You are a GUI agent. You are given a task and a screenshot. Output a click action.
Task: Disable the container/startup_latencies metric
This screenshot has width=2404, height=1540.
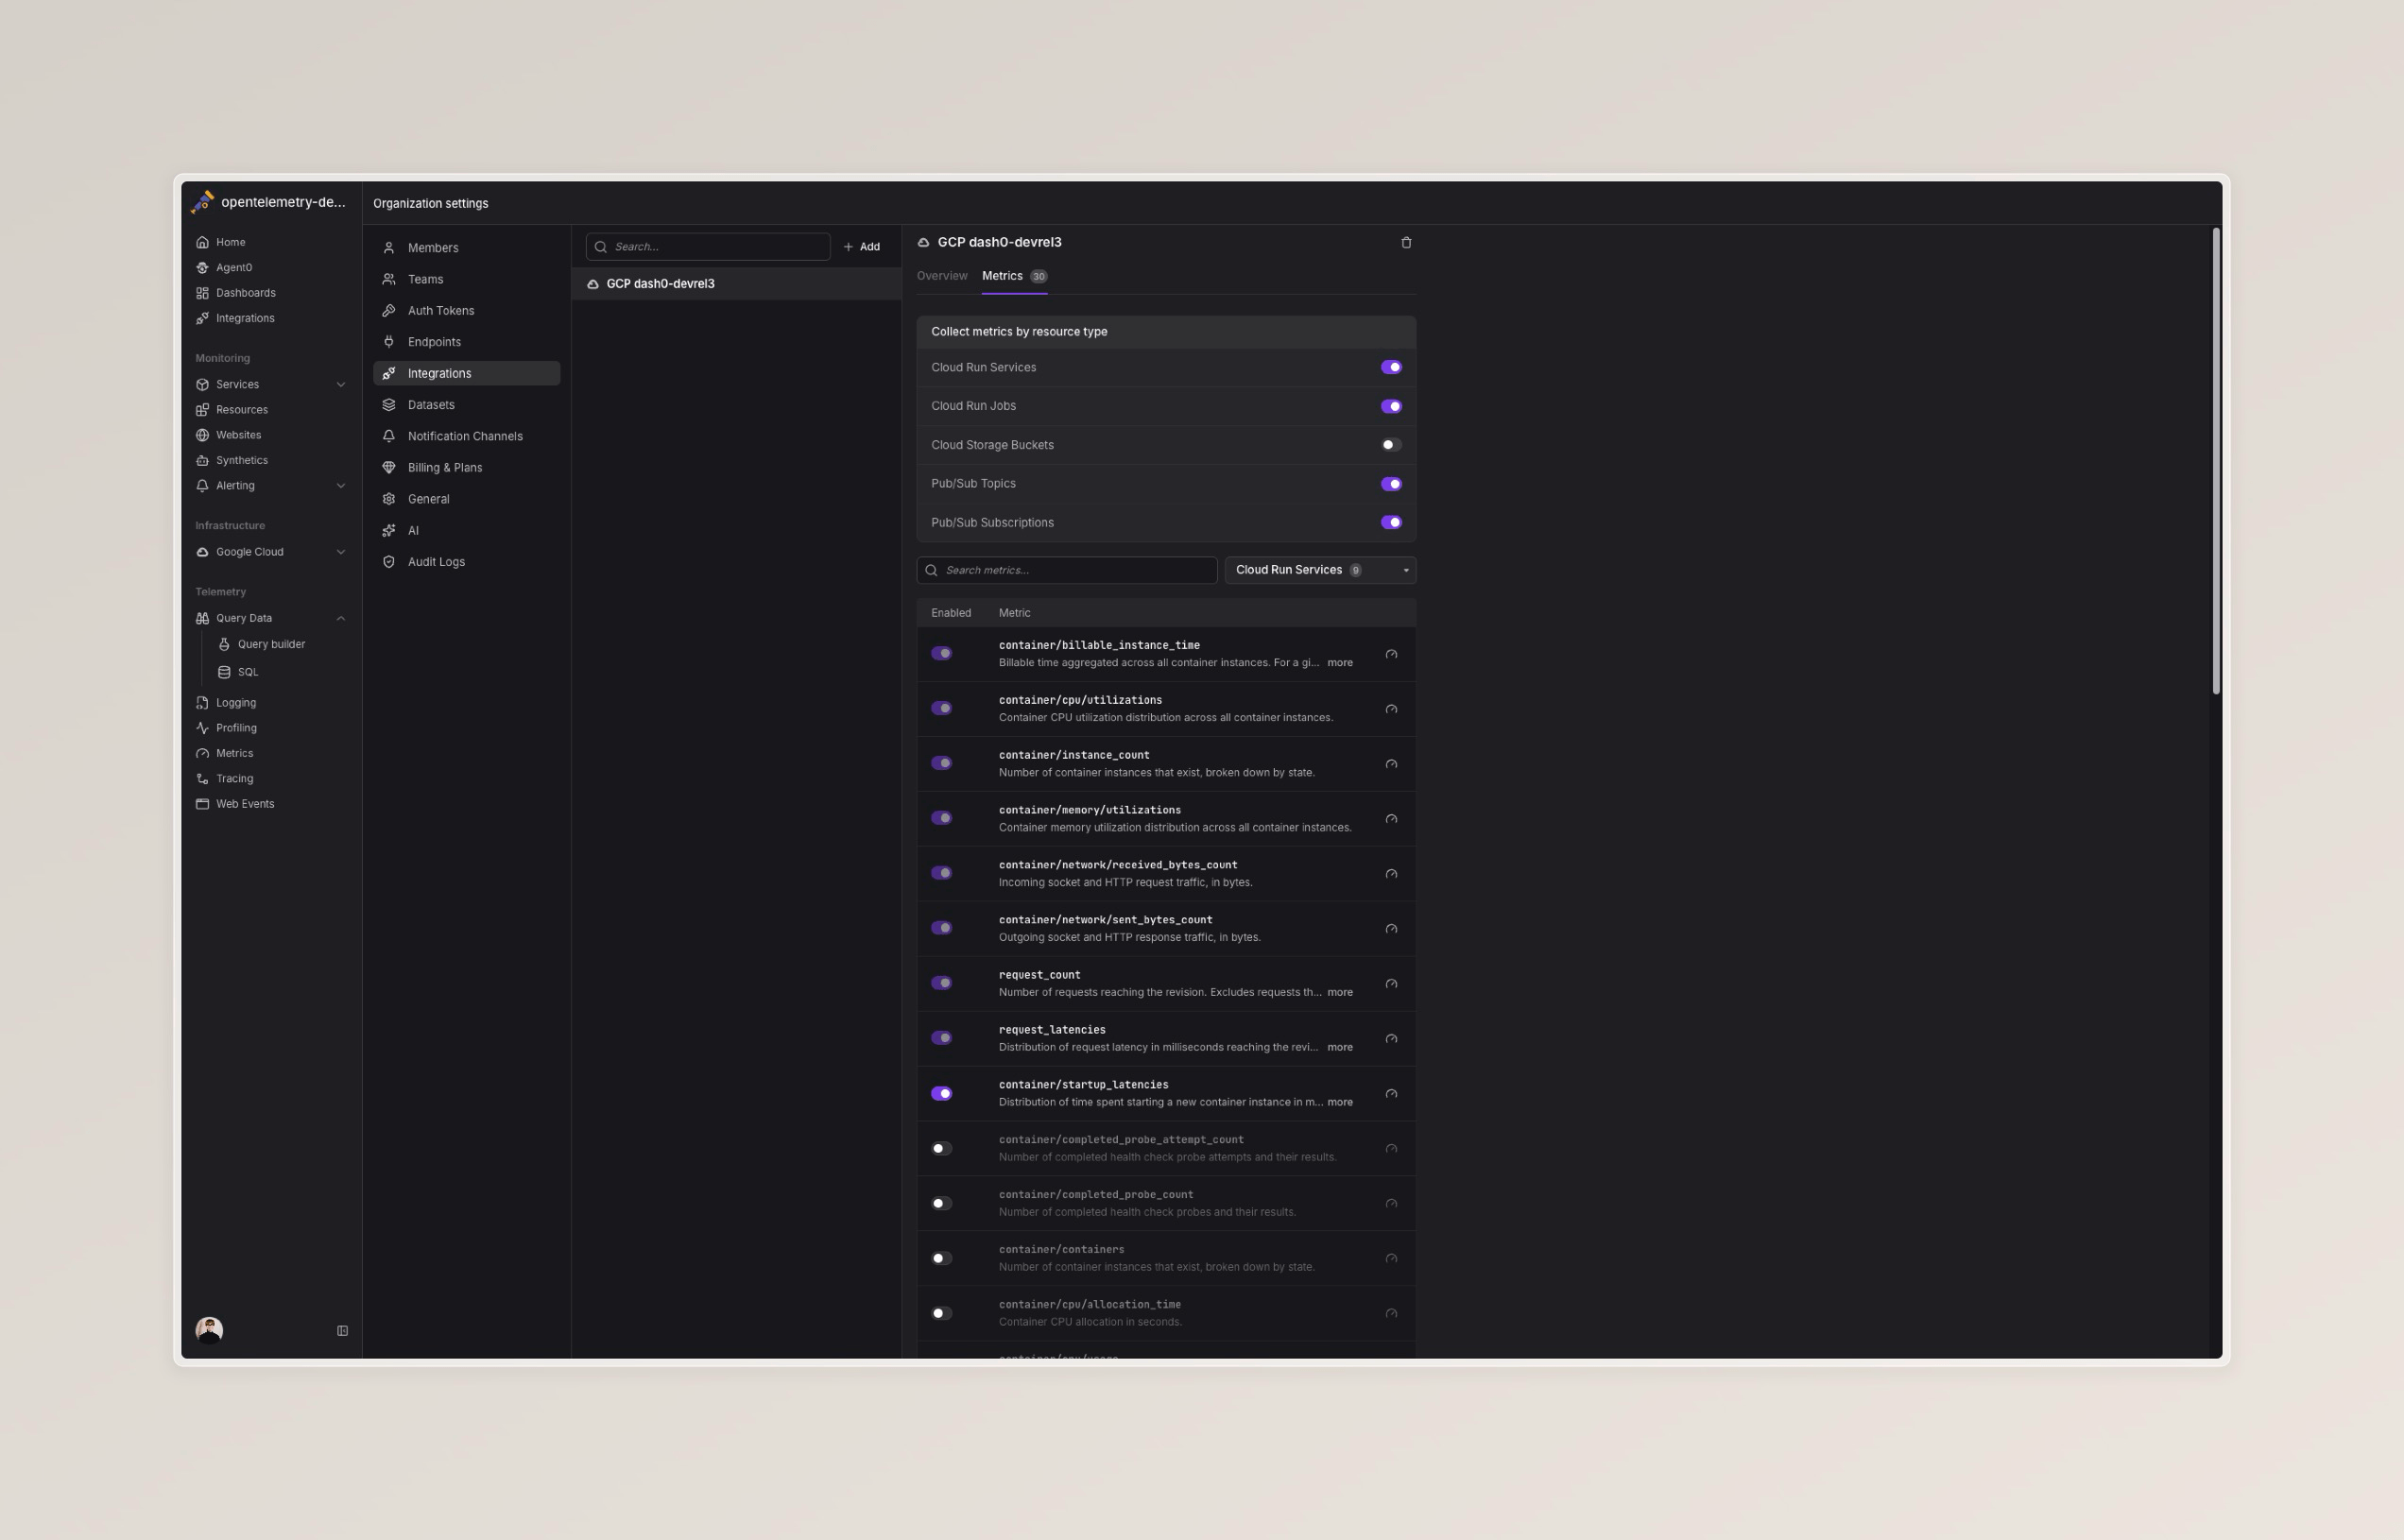(x=941, y=1093)
